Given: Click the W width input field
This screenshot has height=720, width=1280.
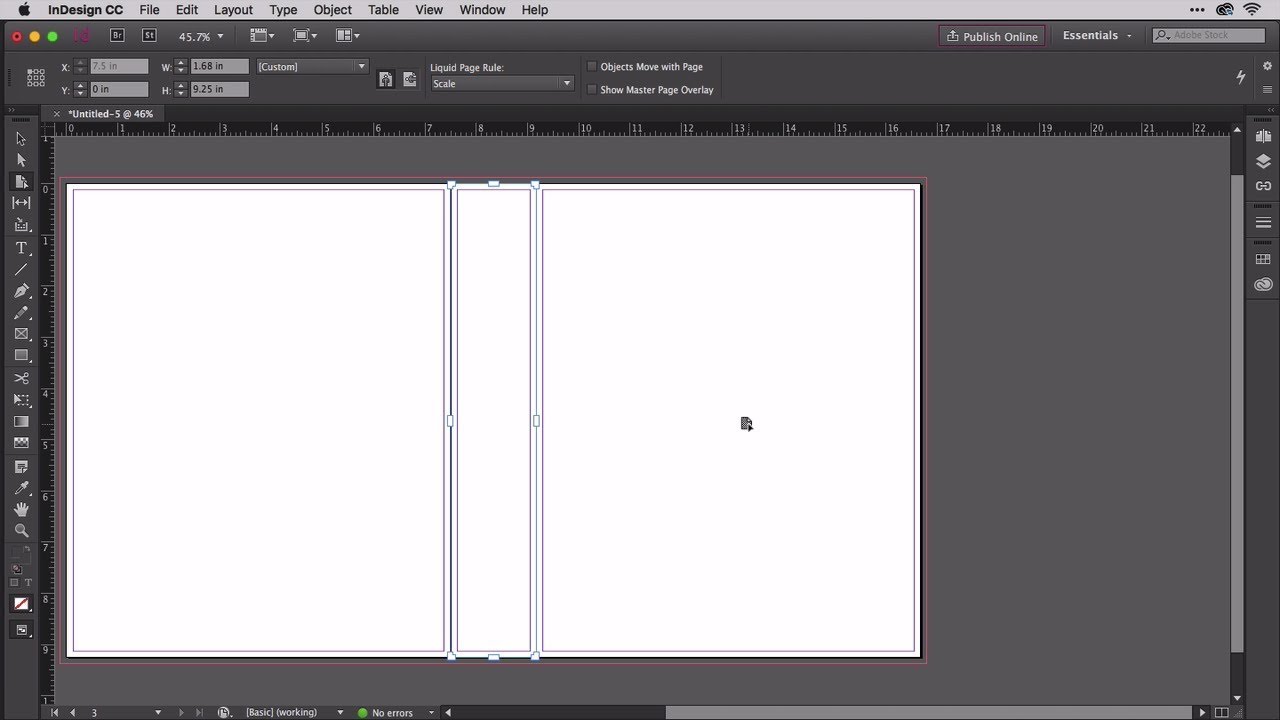Looking at the screenshot, I should (220, 66).
